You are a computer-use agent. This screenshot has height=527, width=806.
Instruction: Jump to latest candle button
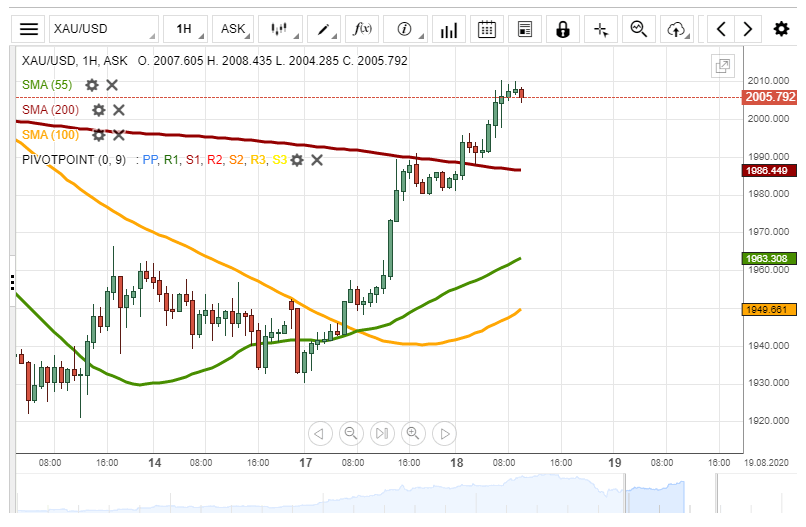click(382, 433)
